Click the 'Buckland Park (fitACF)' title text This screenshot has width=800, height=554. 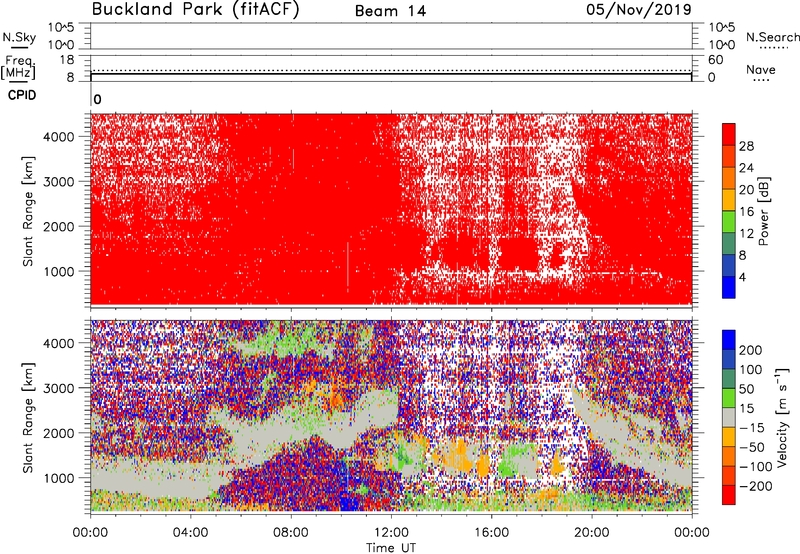[195, 9]
